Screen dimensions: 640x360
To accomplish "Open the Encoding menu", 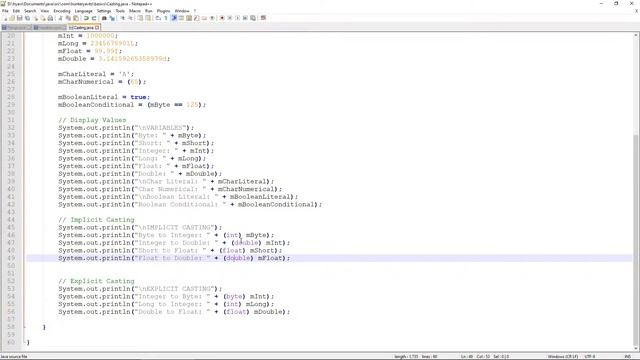I will tap(62, 11).
